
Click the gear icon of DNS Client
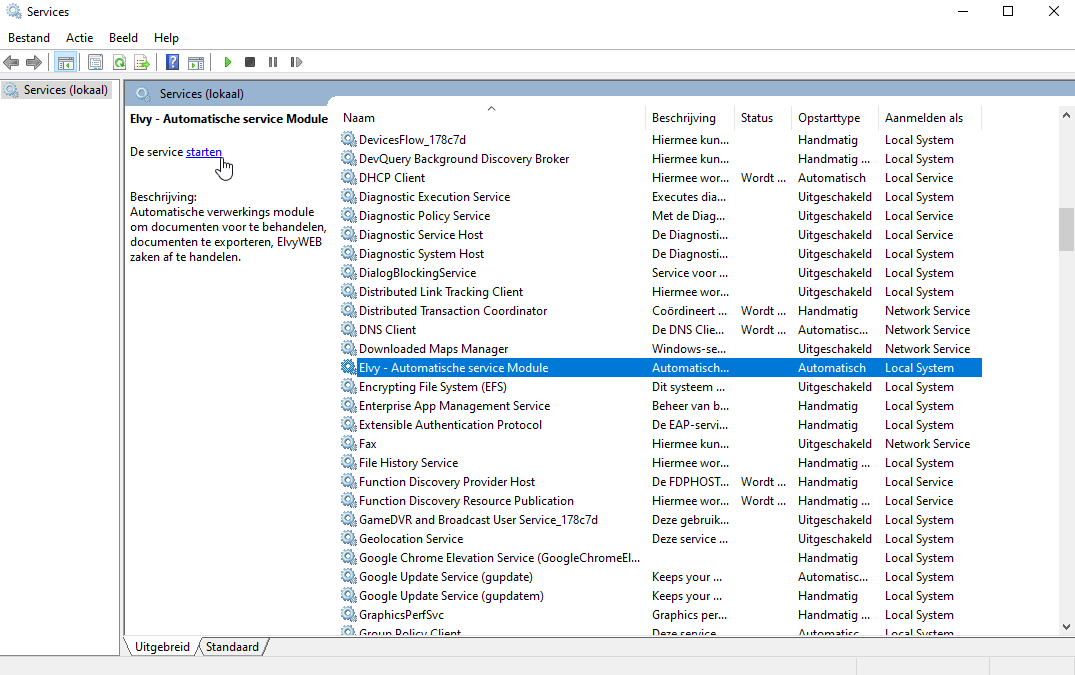pos(349,330)
